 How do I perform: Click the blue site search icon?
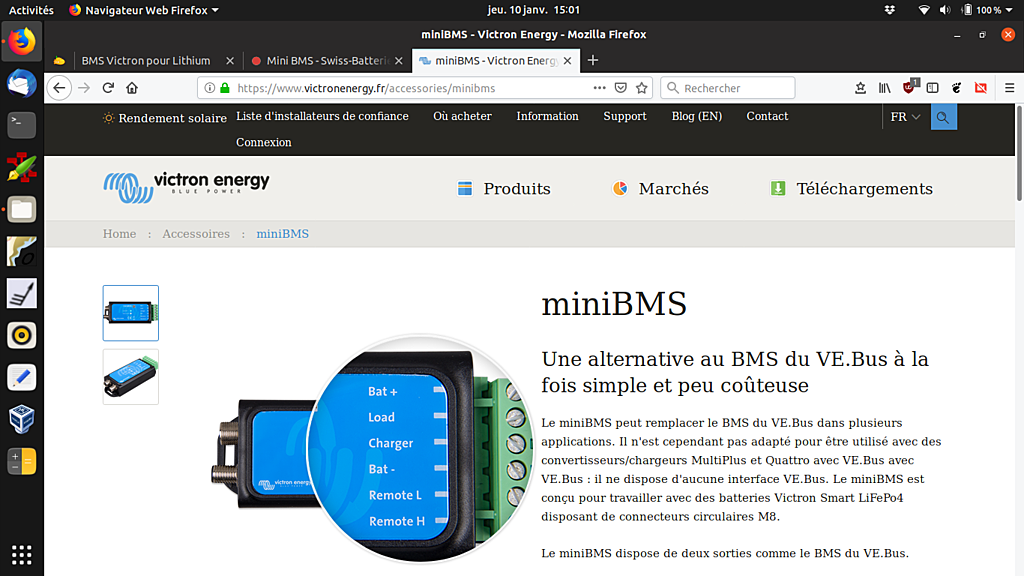coord(943,117)
